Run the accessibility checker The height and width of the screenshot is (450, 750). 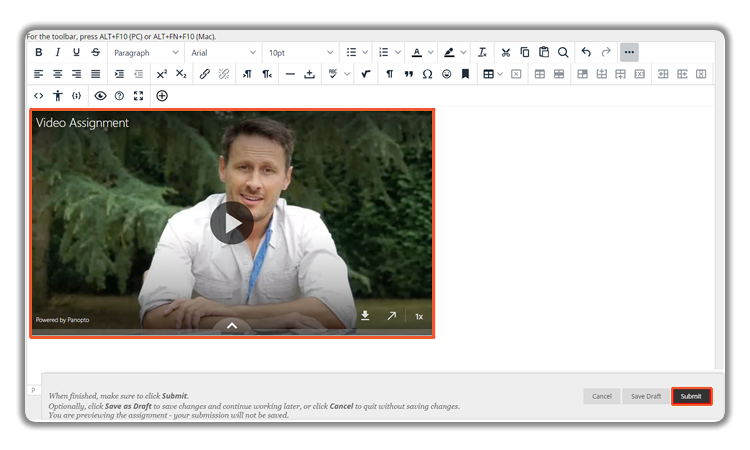(x=58, y=96)
